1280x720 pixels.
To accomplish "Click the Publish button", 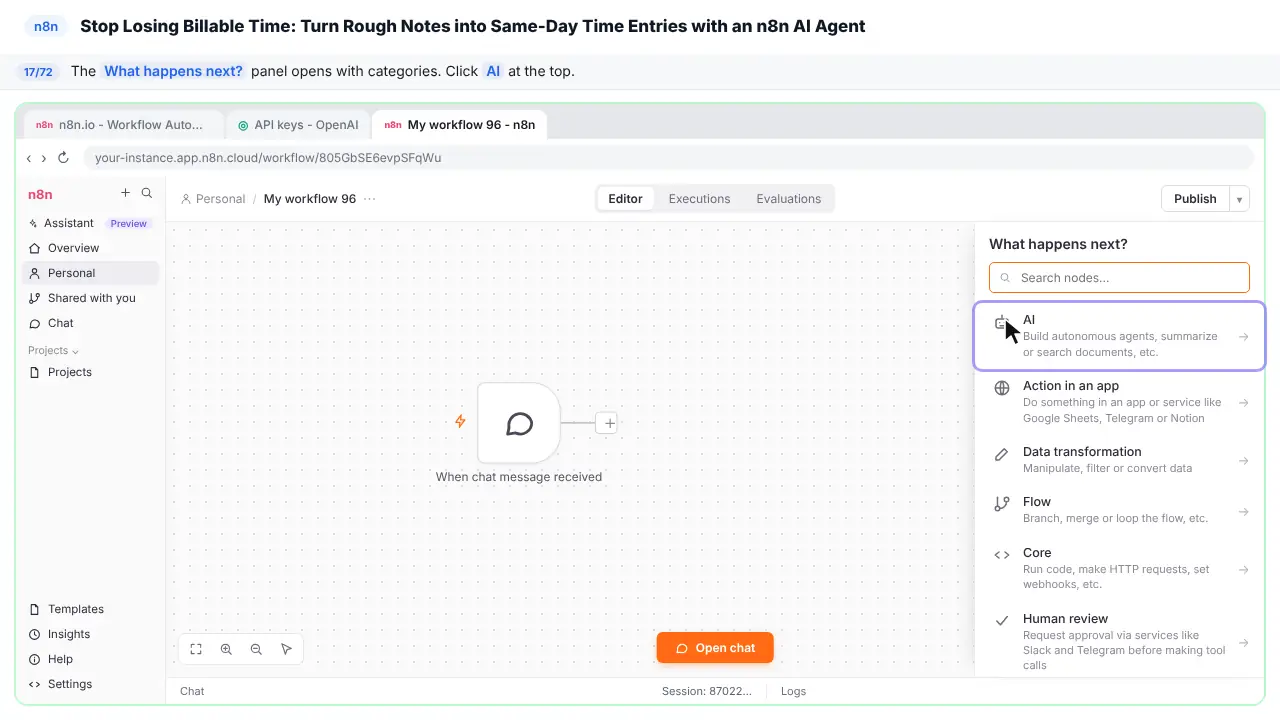I will [1195, 199].
